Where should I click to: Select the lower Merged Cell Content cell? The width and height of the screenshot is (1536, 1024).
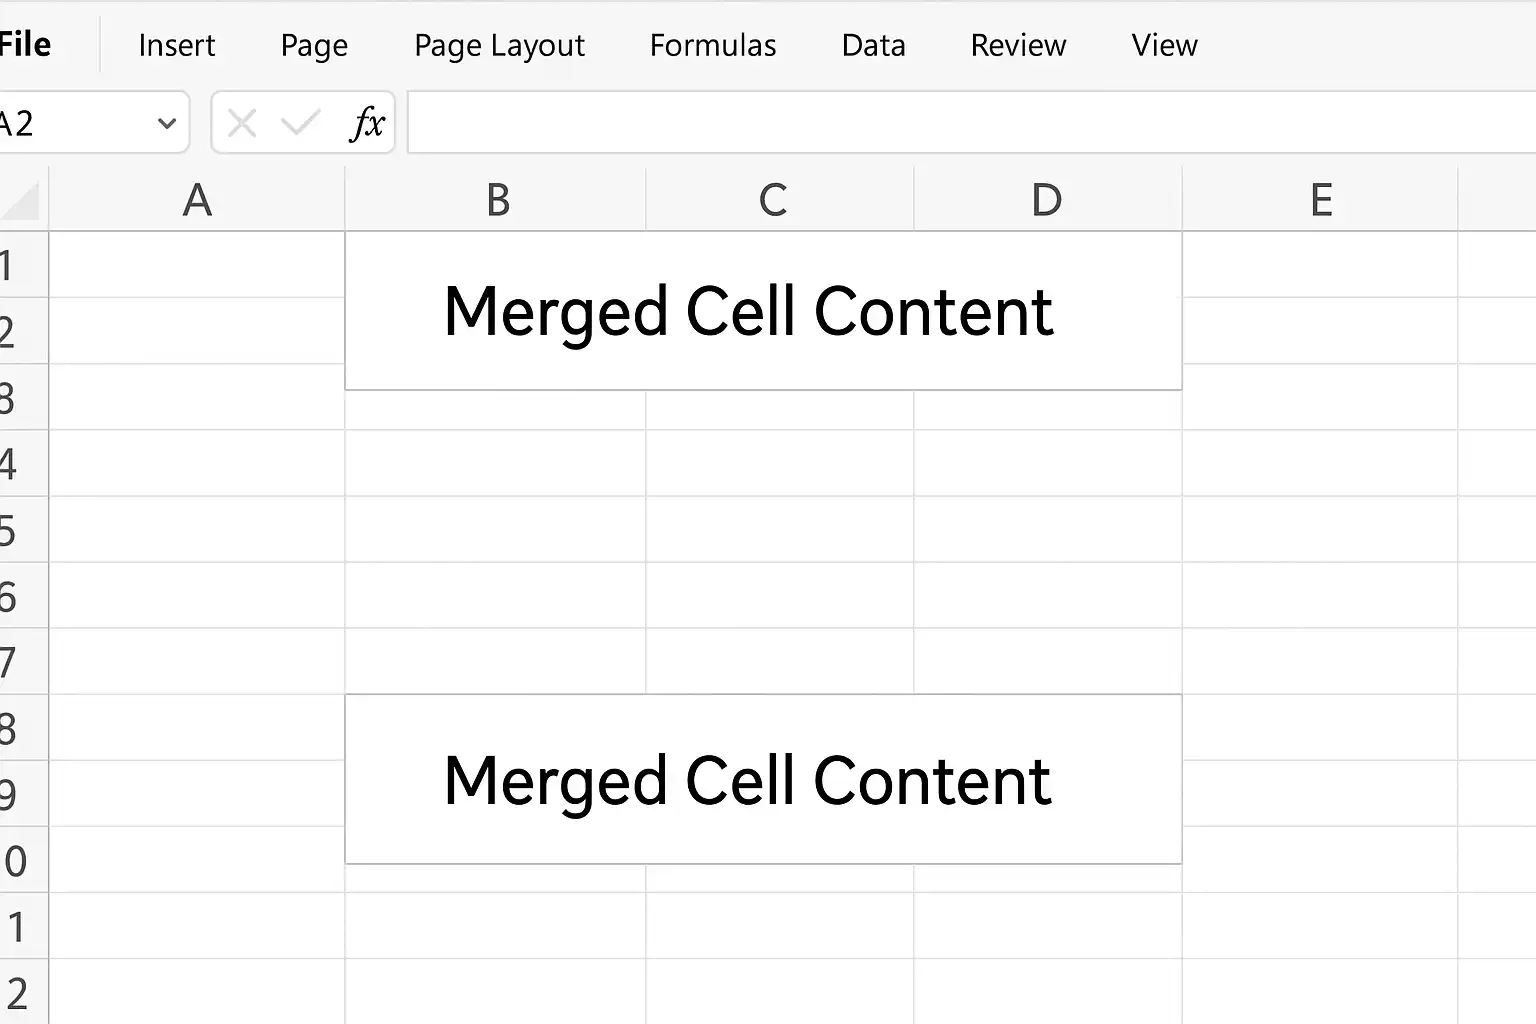point(763,779)
